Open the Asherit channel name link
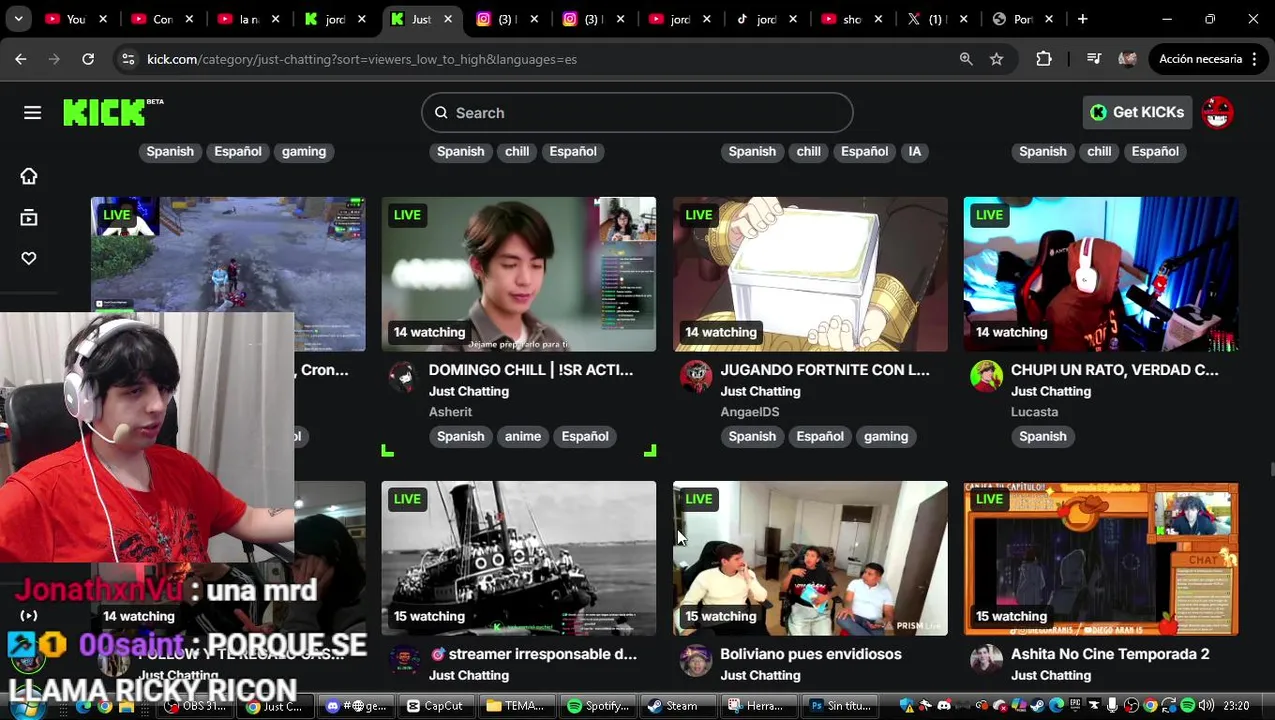 click(450, 412)
